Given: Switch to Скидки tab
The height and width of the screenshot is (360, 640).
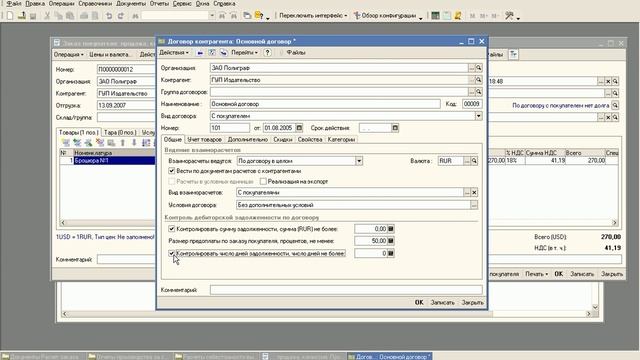Looking at the screenshot, I should coord(282,140).
